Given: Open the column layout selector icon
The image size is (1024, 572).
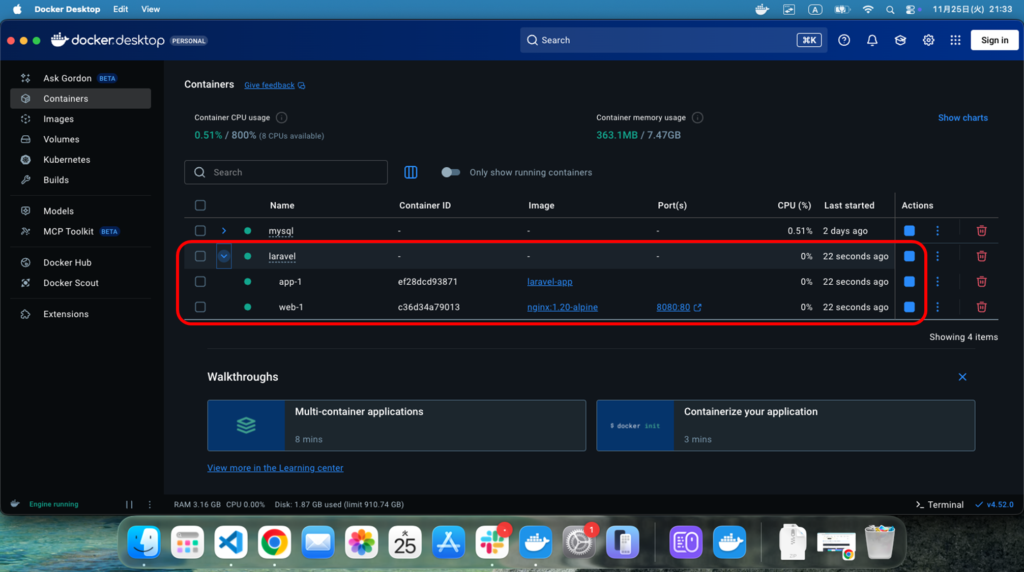Looking at the screenshot, I should click(410, 172).
